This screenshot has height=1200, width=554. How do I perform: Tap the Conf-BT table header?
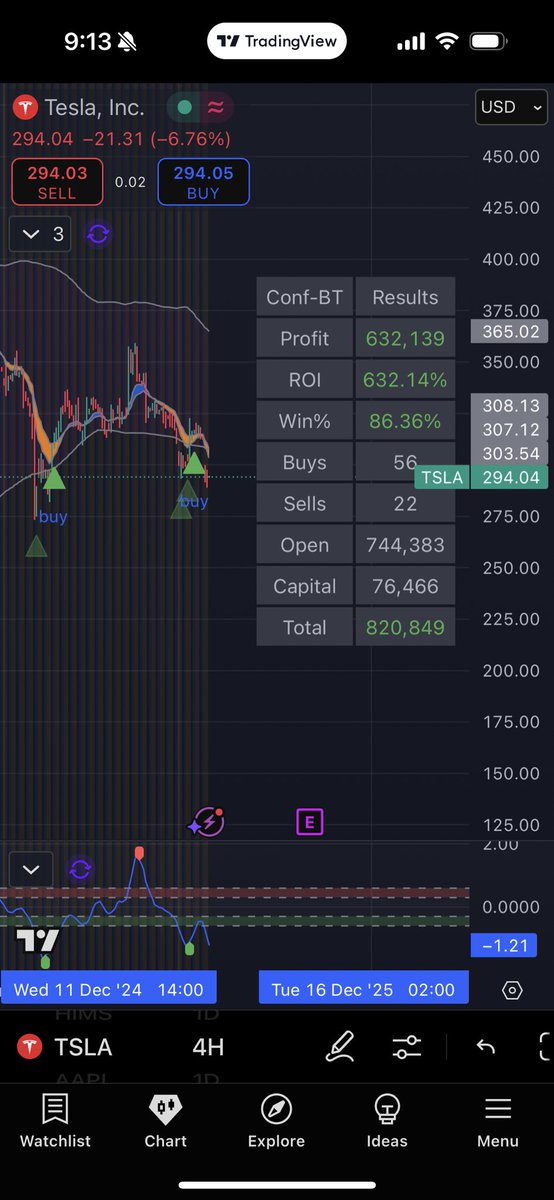click(x=304, y=297)
